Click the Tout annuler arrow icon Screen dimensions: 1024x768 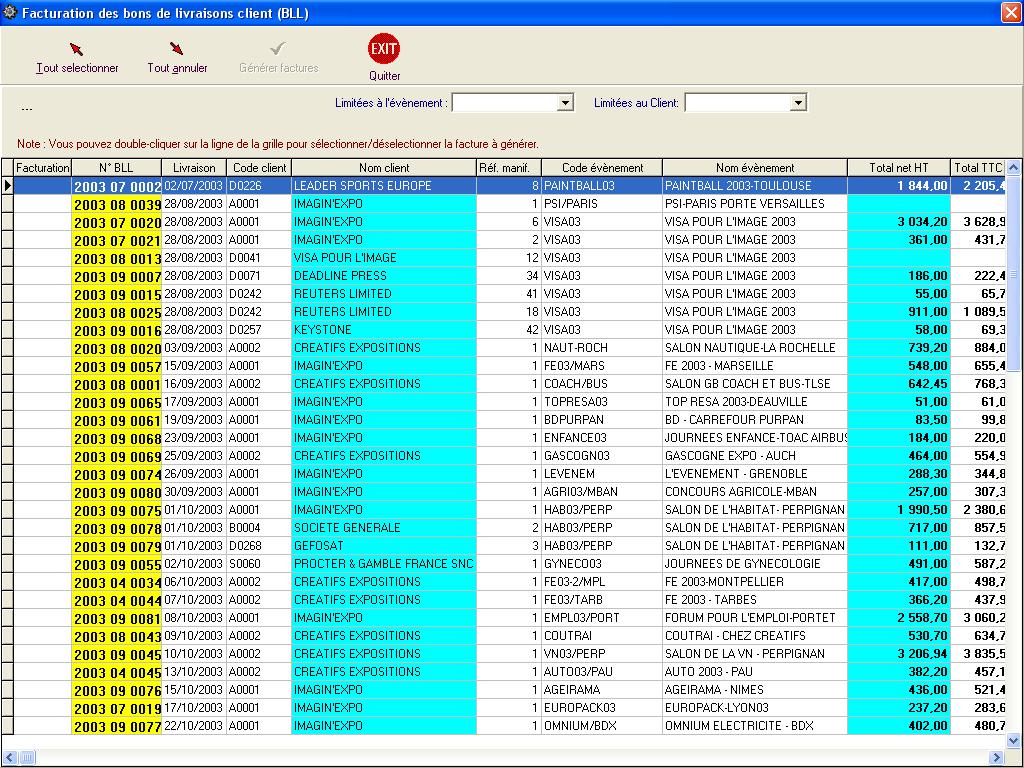point(176,48)
